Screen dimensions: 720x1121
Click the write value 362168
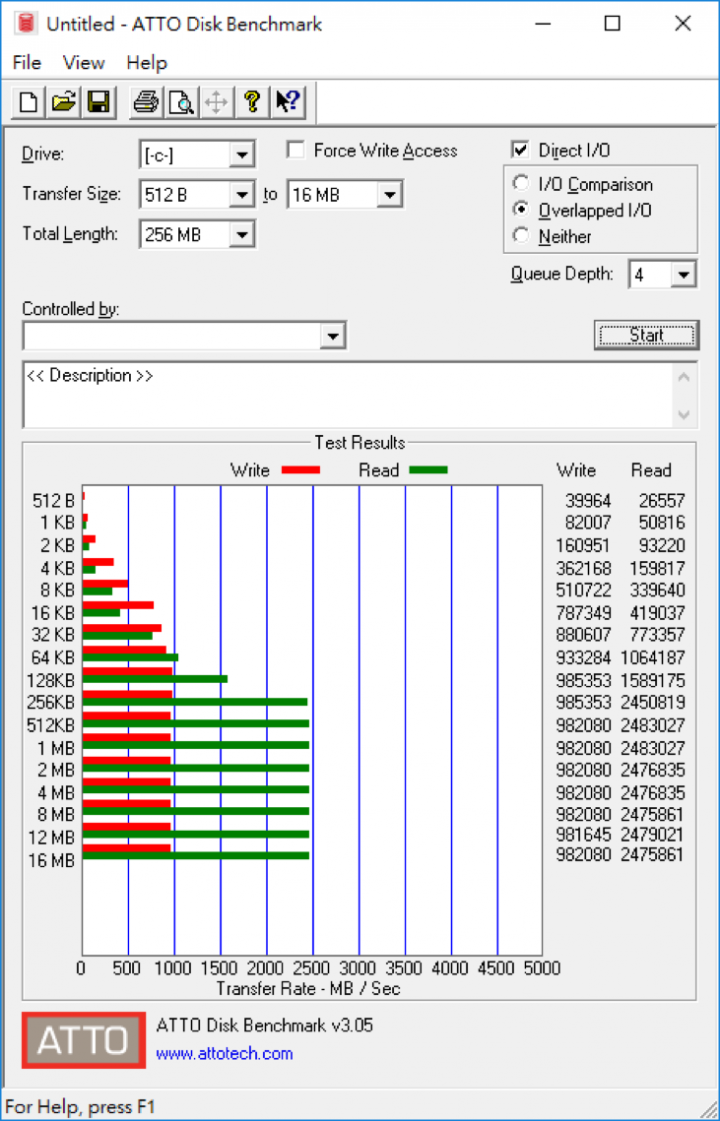click(x=583, y=568)
